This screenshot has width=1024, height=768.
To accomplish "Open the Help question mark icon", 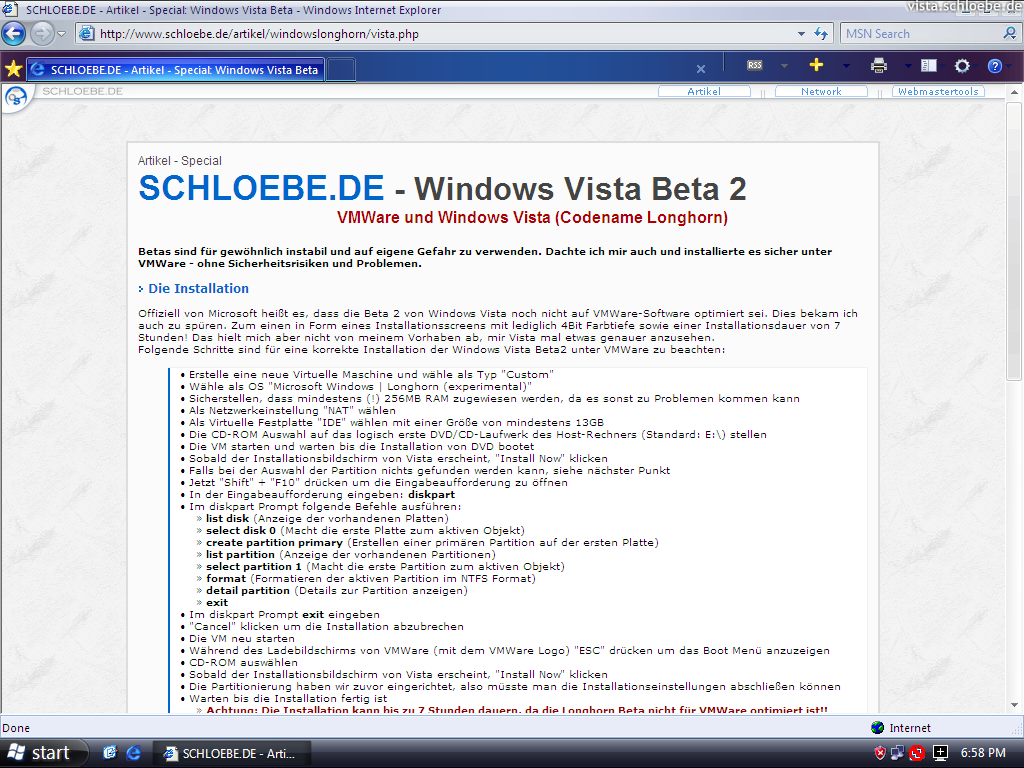I will coord(995,66).
